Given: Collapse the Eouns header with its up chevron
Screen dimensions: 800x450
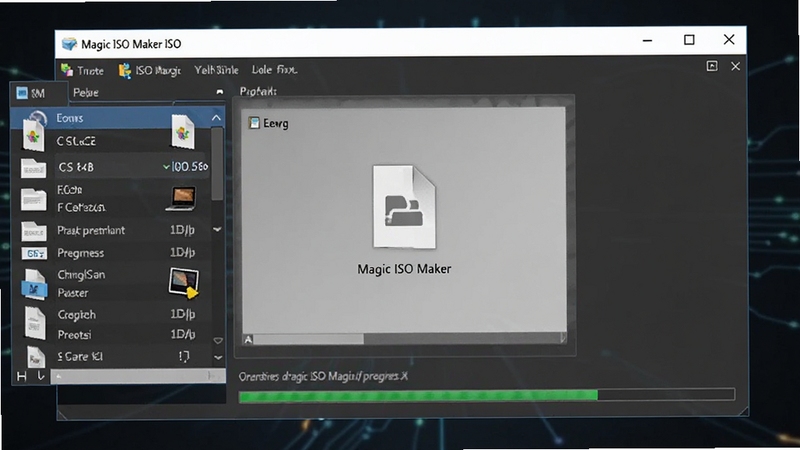Looking at the screenshot, I should [216, 118].
